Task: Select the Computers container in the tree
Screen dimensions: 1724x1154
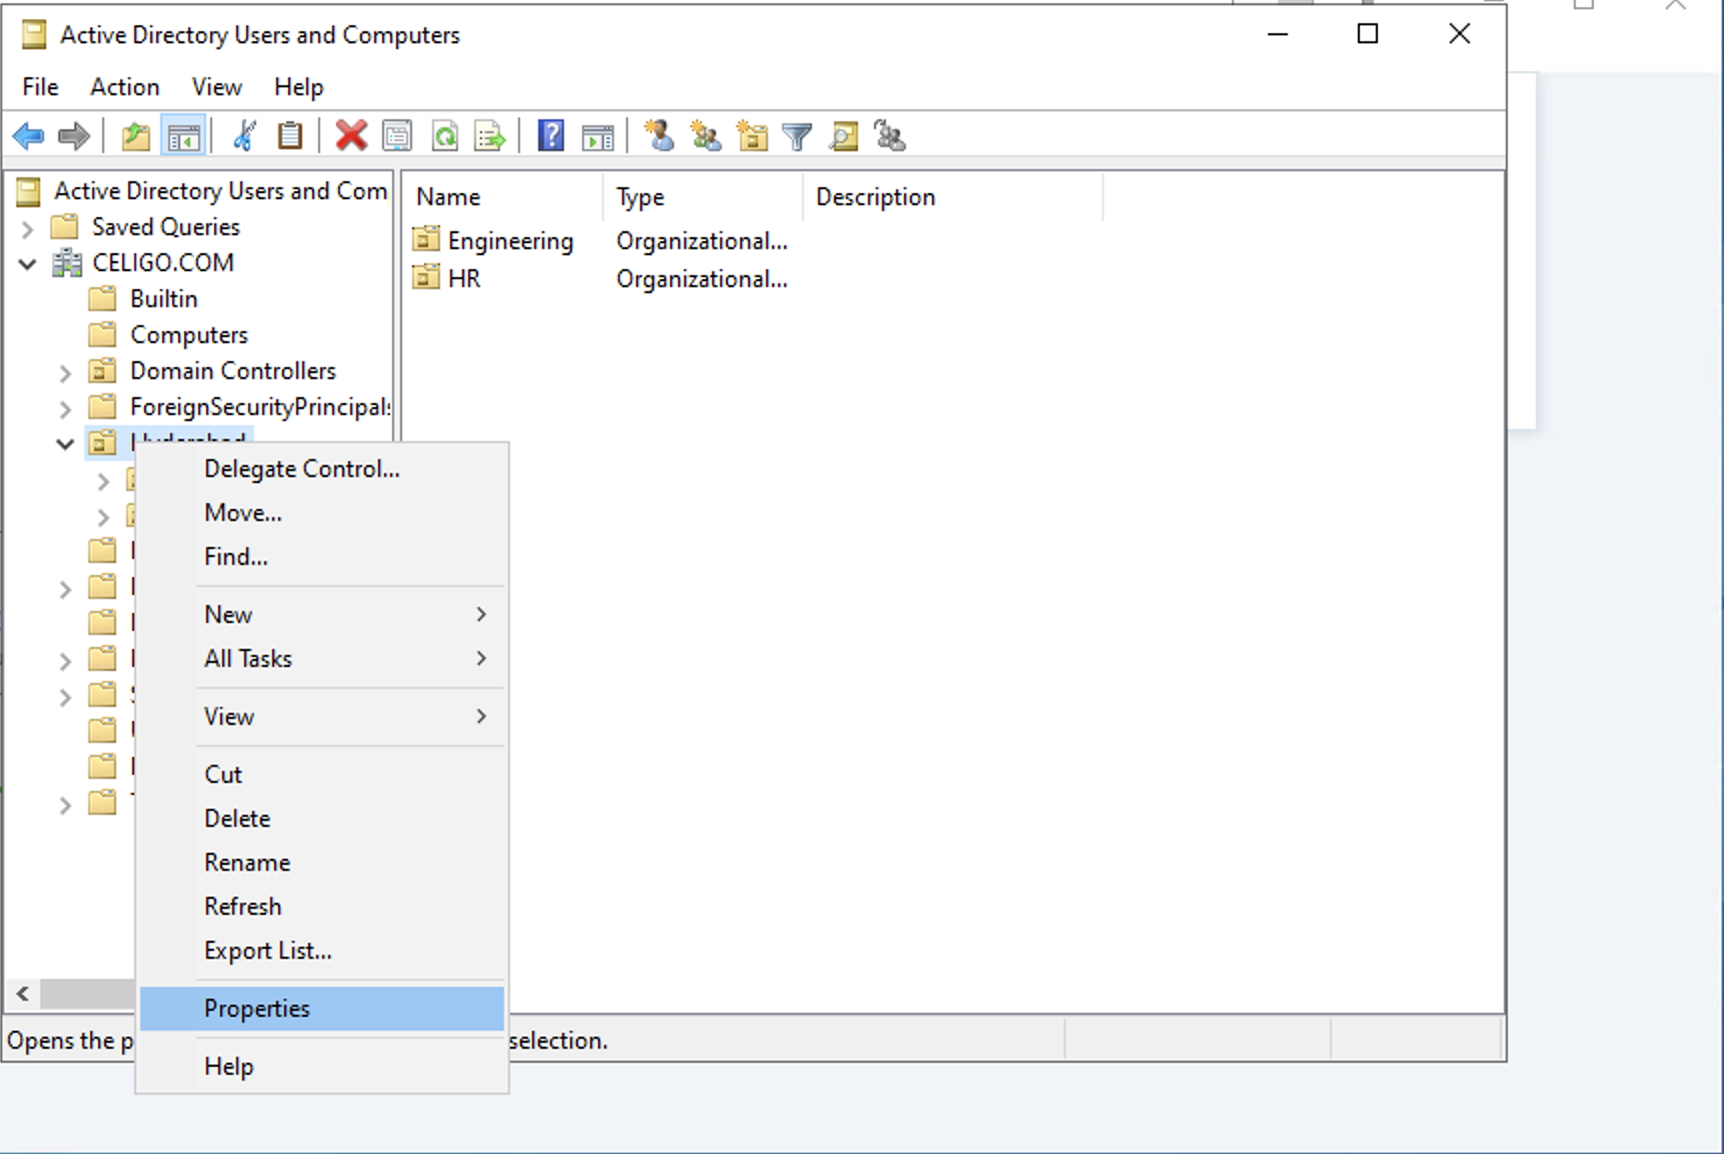Action: tap(189, 335)
